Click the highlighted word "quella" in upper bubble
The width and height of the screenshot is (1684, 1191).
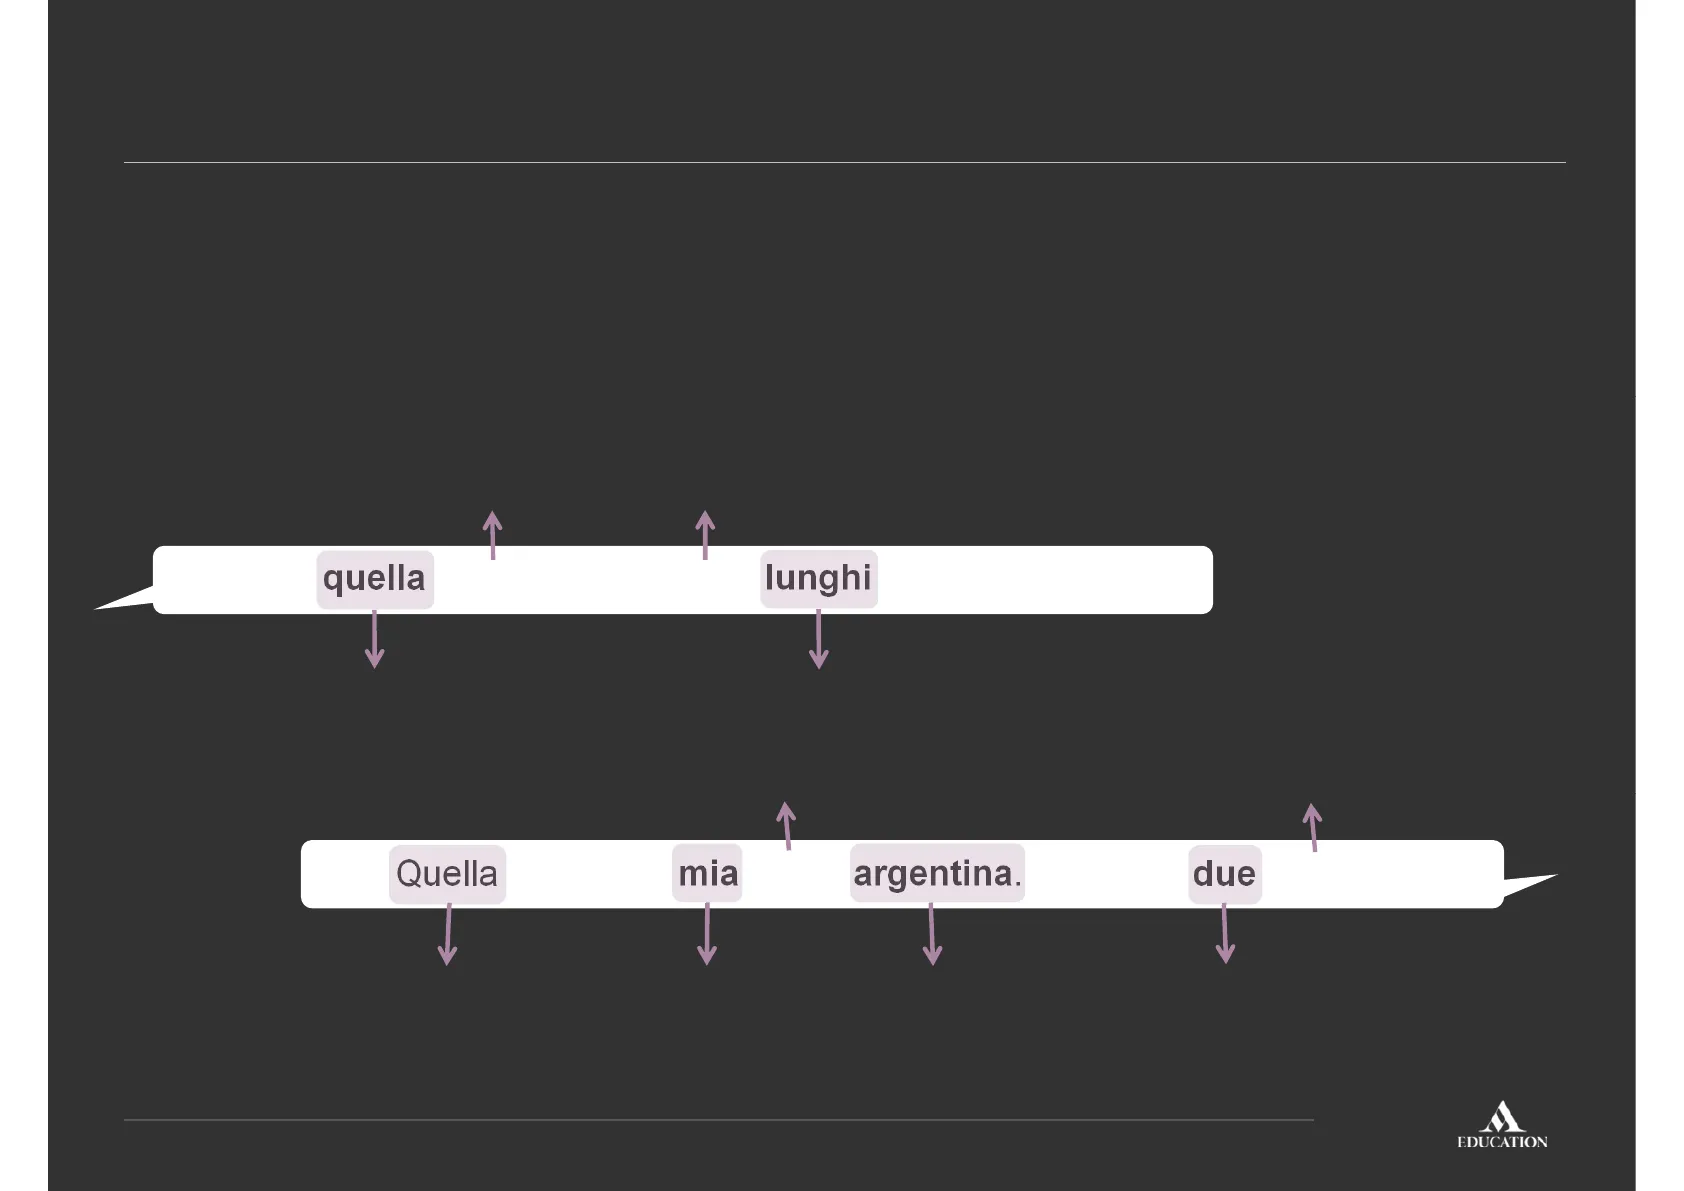point(375,579)
